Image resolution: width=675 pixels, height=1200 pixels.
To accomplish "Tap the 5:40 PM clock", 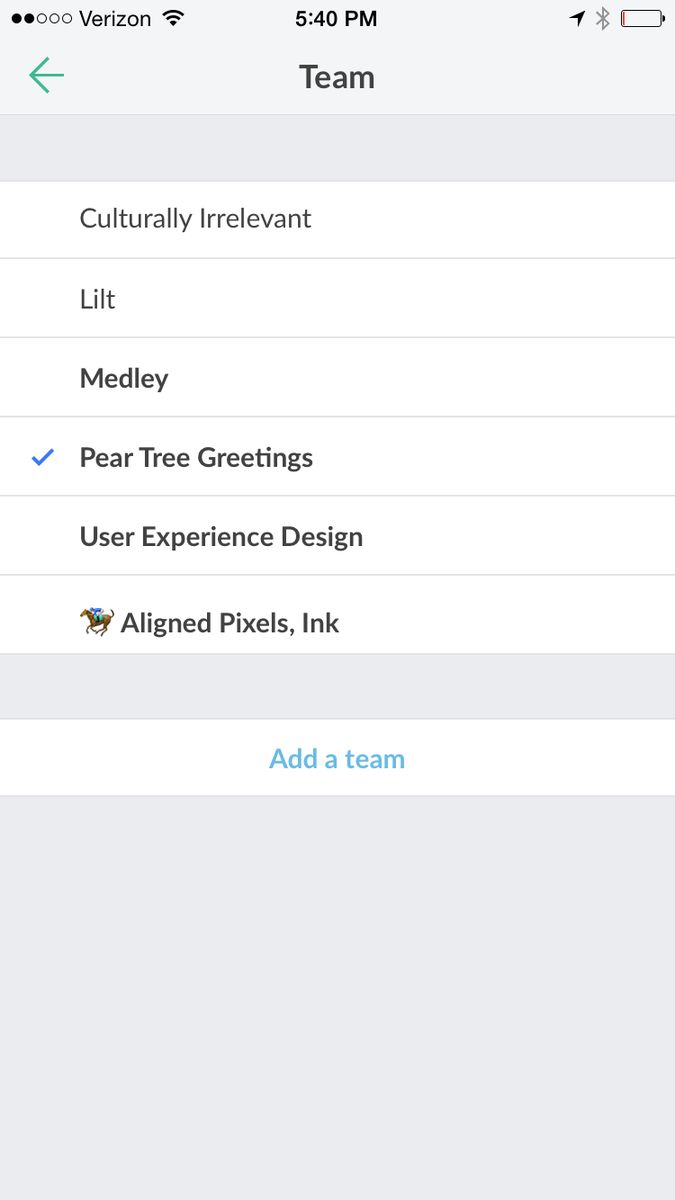I will click(337, 18).
